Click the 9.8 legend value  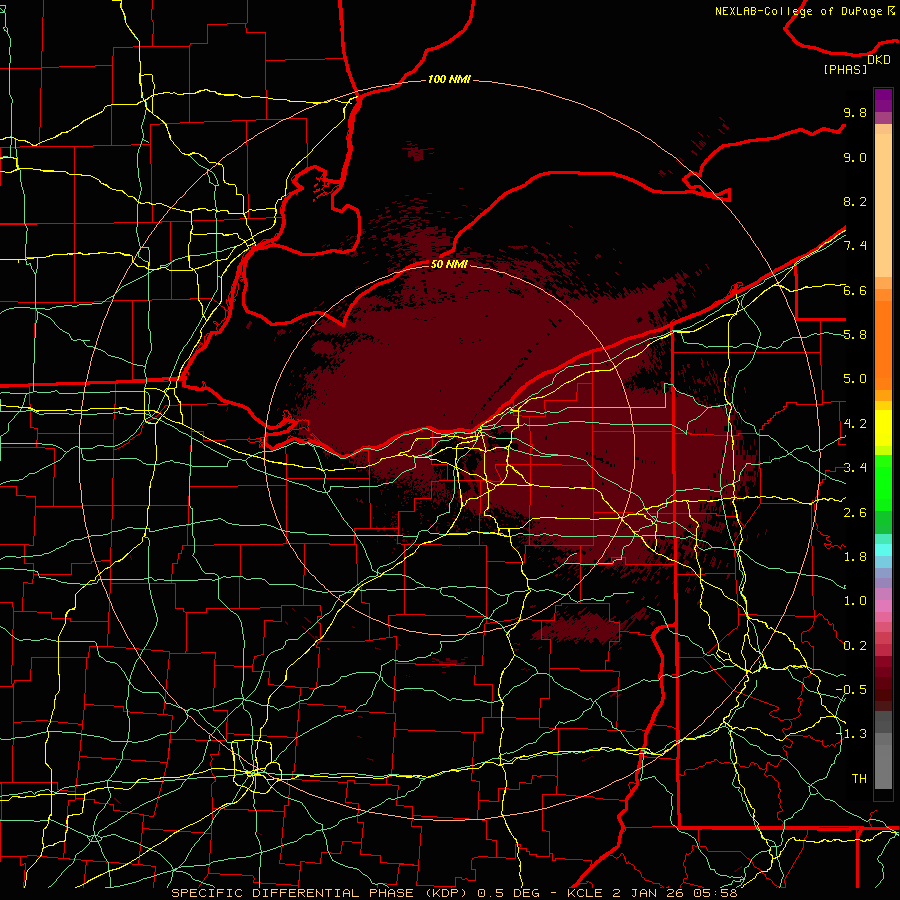pos(855,112)
